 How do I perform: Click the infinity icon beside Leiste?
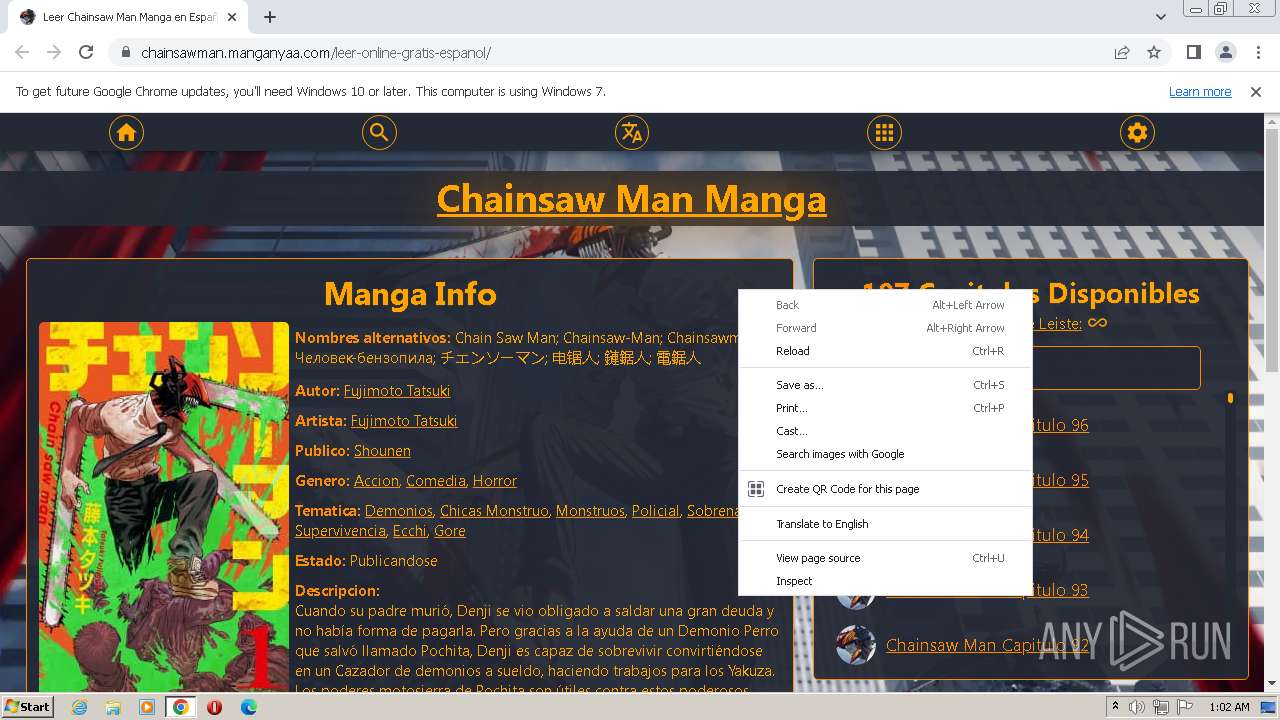[1097, 323]
